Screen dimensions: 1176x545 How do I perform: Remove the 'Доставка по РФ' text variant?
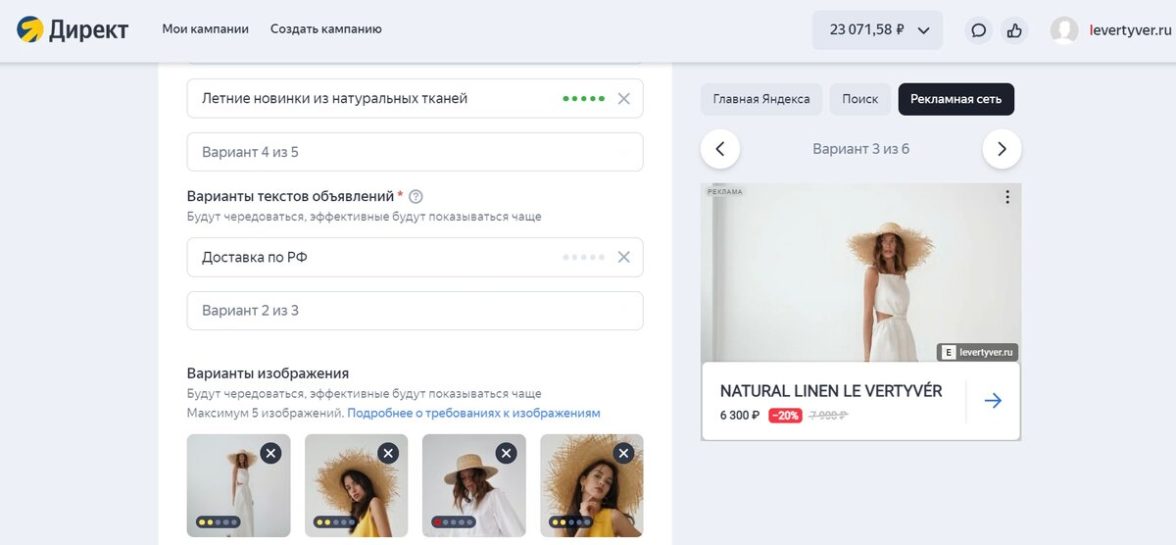624,257
